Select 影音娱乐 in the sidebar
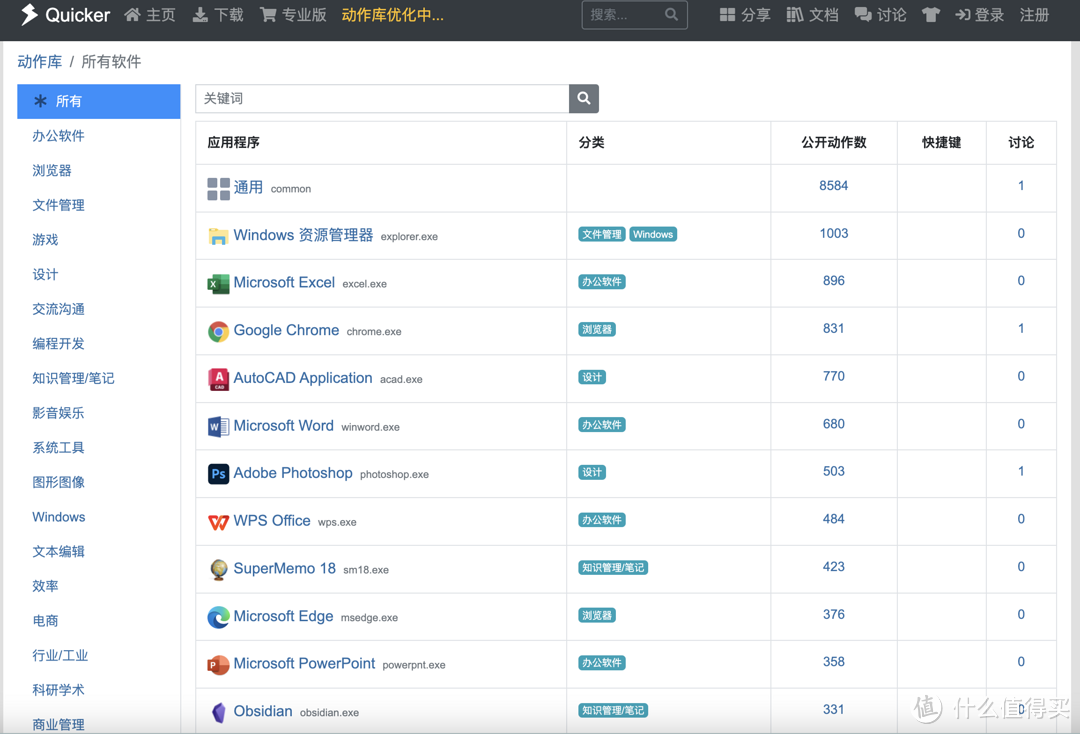 pos(59,412)
